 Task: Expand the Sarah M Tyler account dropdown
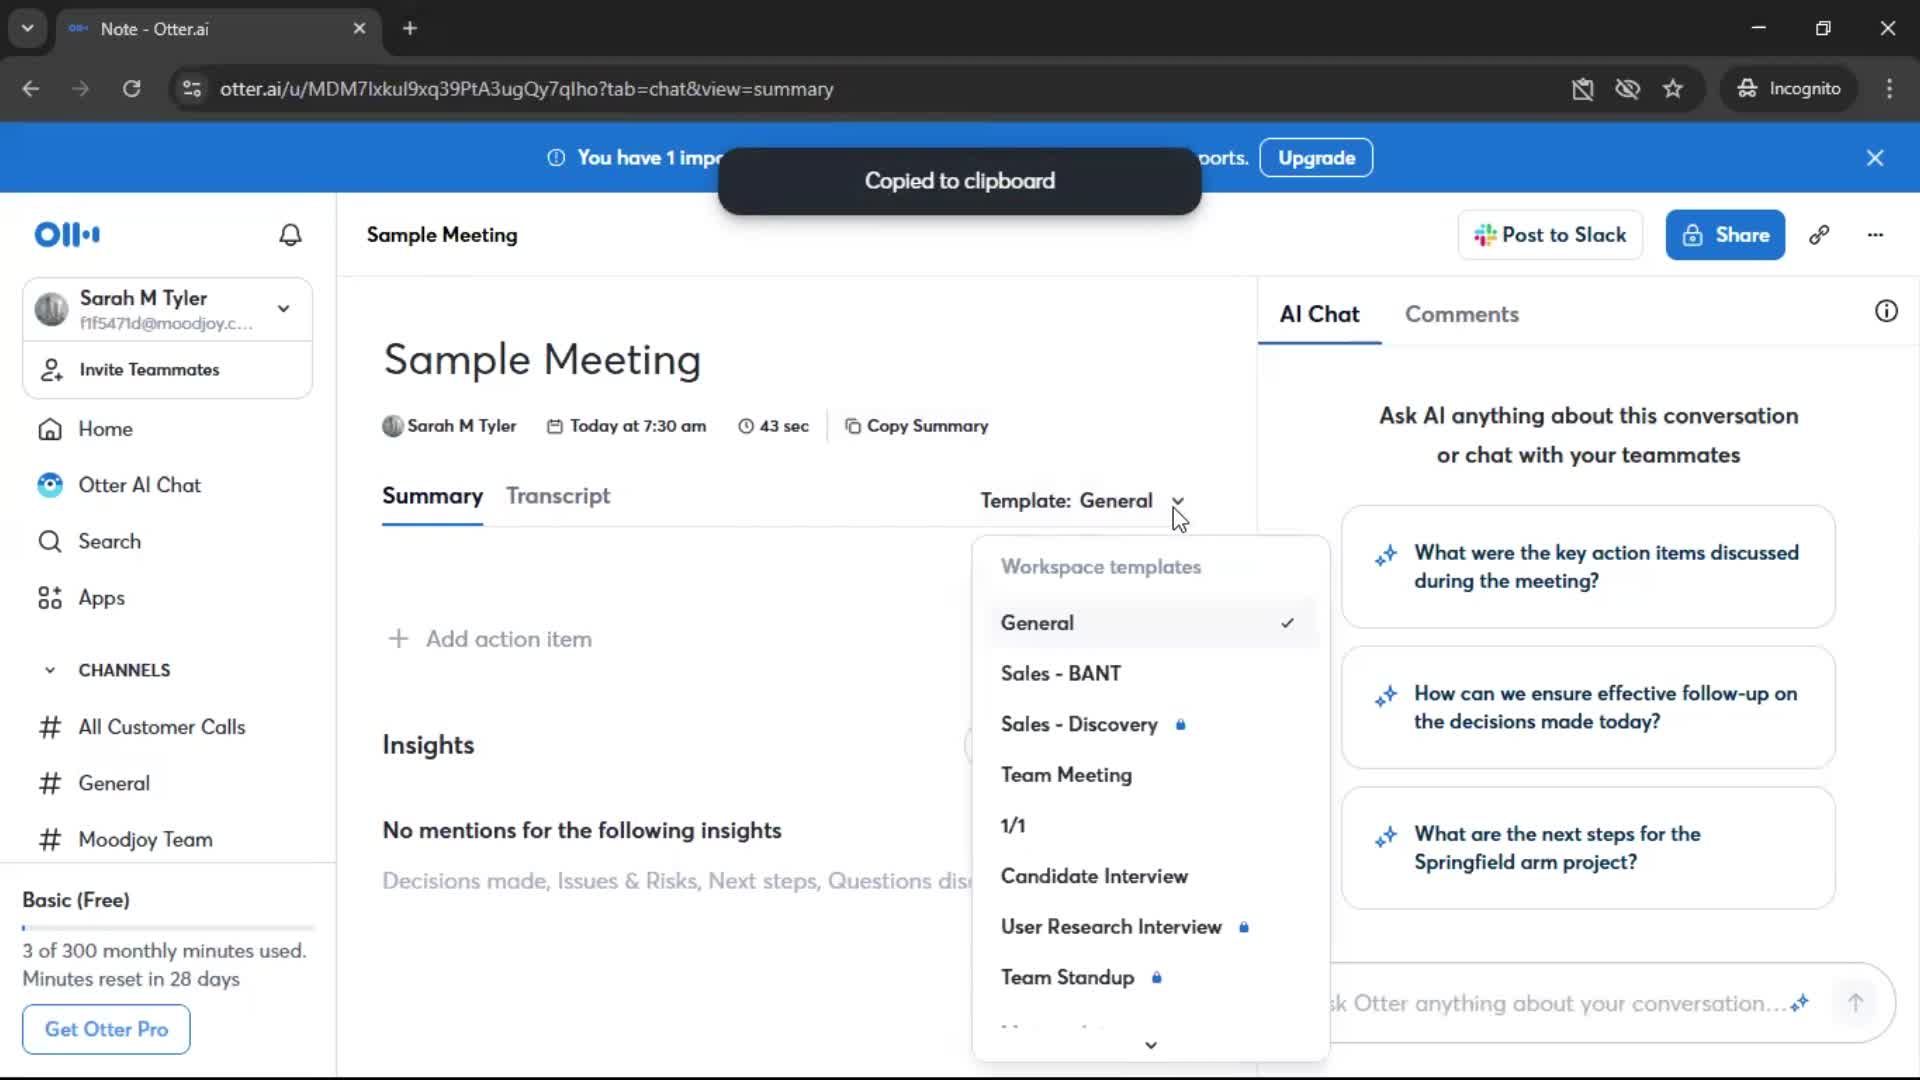(284, 309)
